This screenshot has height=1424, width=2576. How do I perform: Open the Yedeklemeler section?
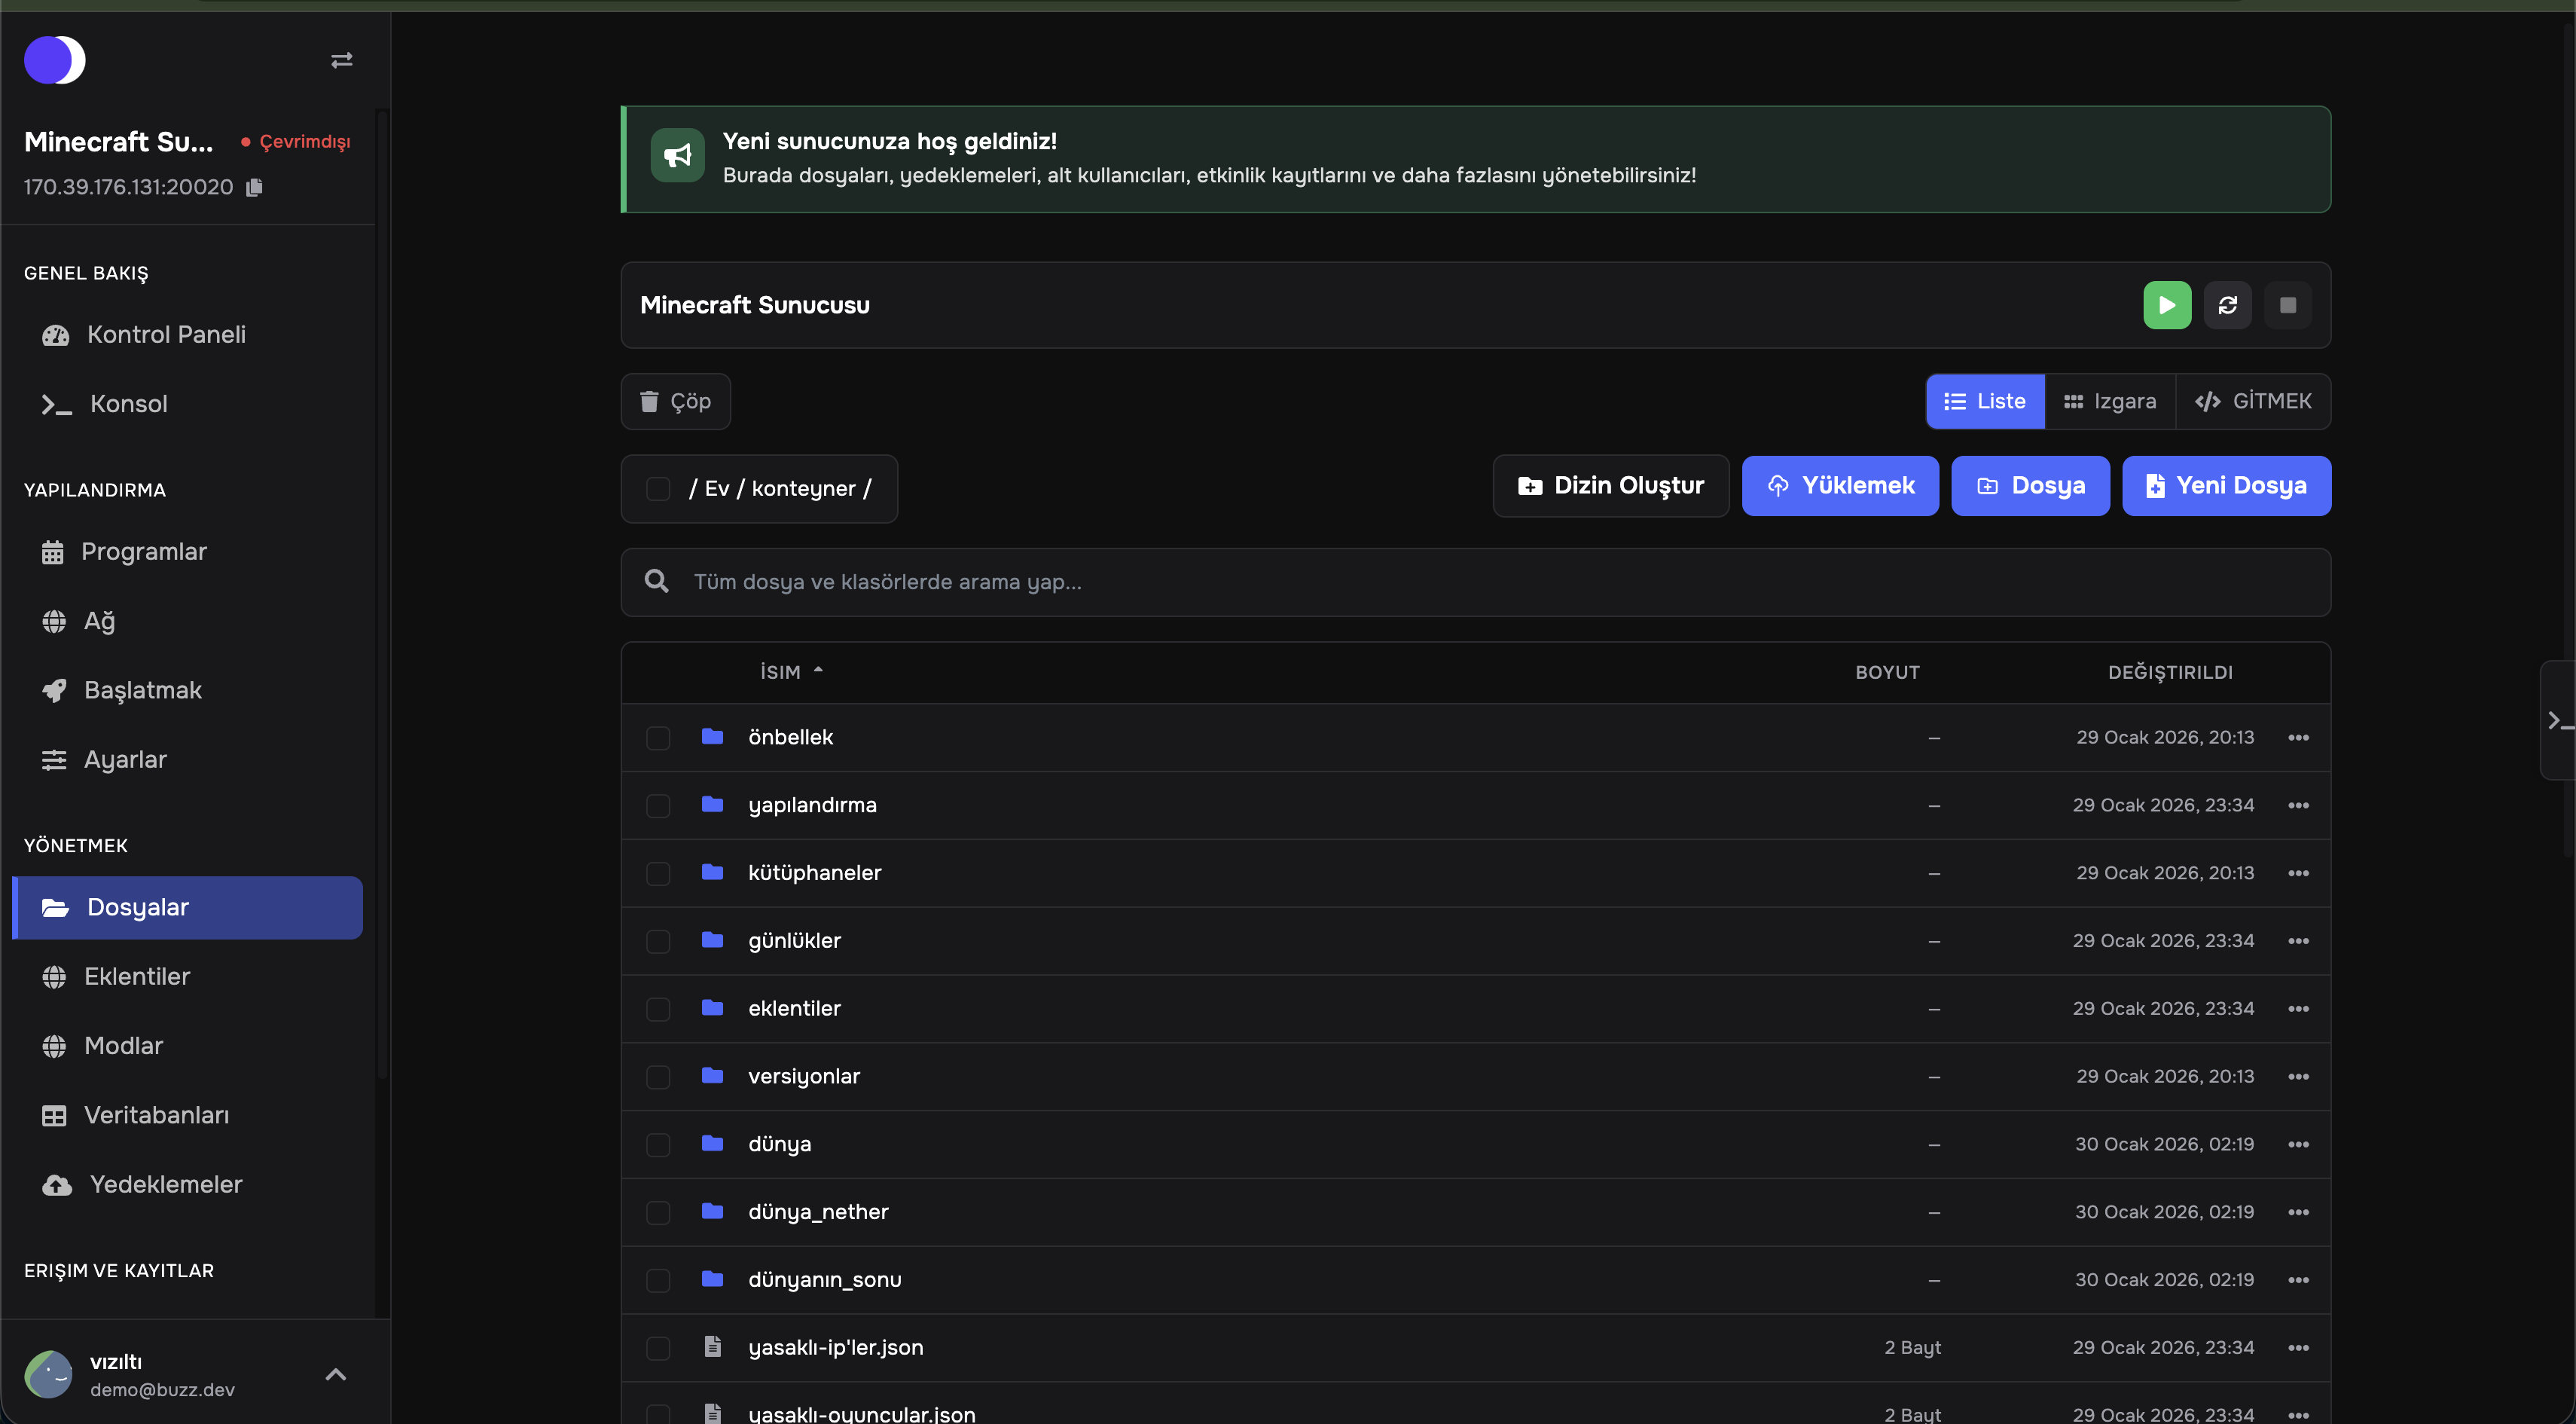pos(164,1184)
